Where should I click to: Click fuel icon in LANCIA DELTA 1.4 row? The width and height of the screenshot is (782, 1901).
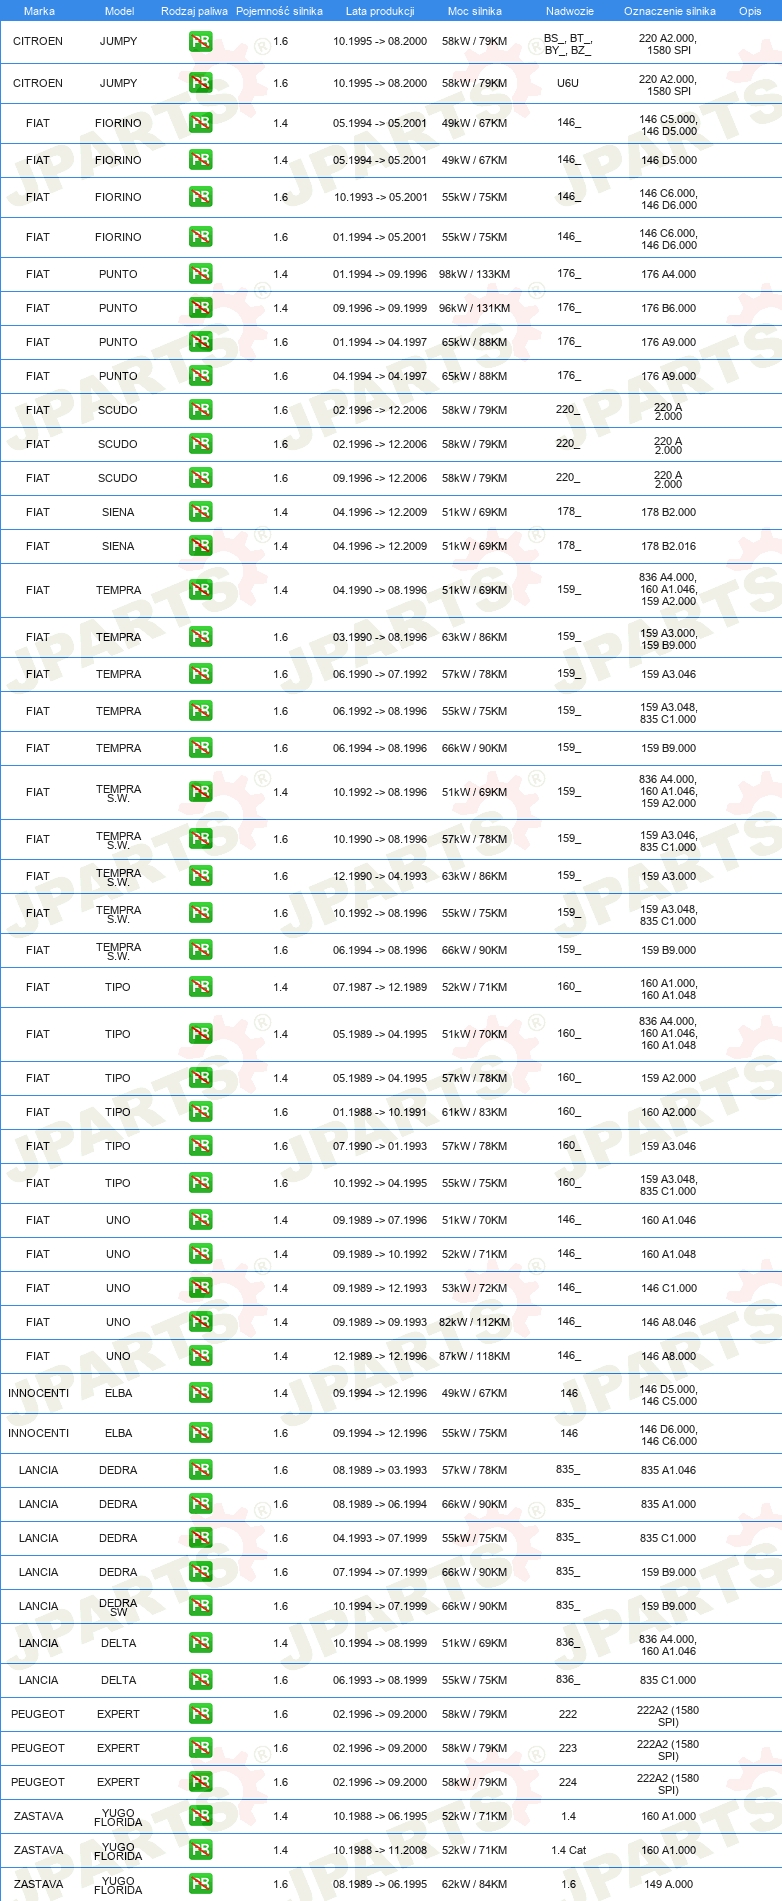[200, 1643]
